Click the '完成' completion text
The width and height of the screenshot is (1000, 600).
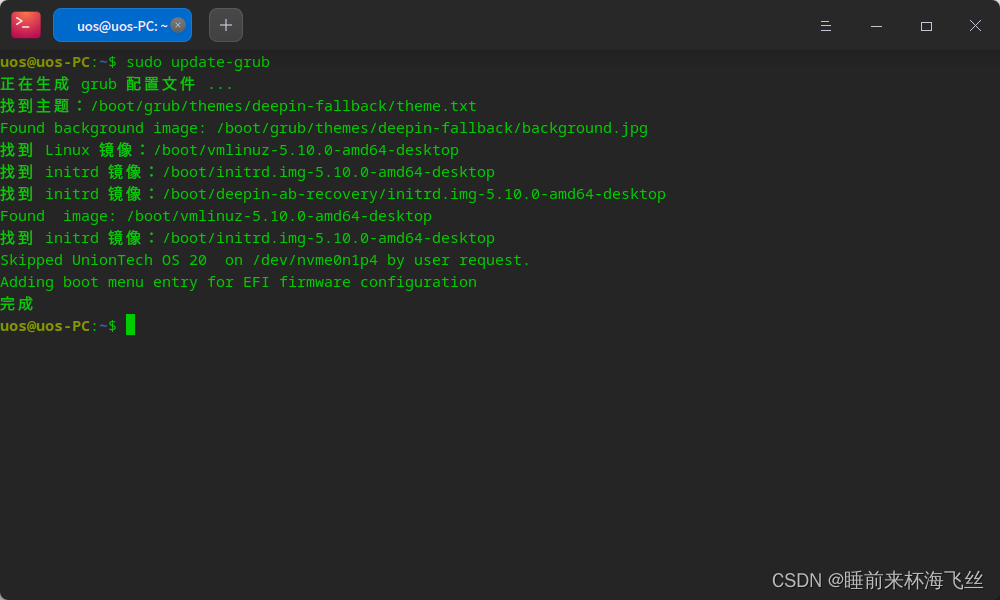tap(17, 304)
